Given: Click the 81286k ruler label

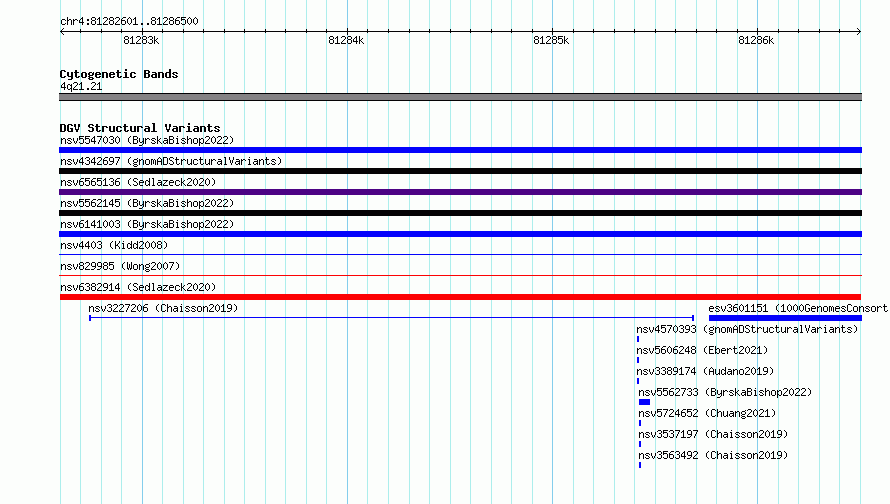Looking at the screenshot, I should tap(756, 40).
